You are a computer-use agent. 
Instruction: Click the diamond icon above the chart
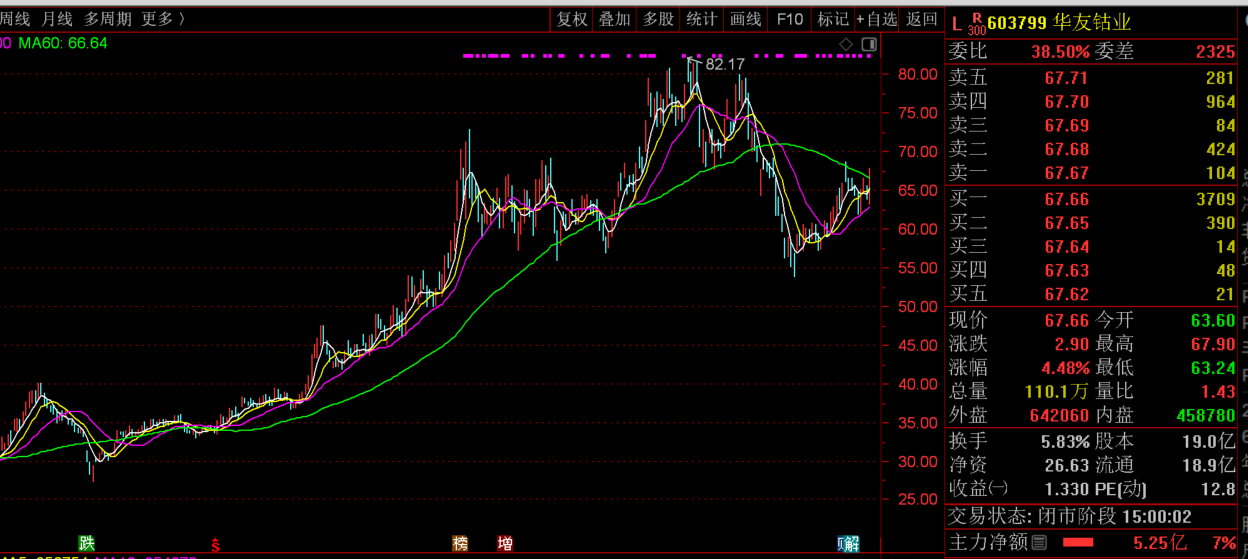click(846, 44)
